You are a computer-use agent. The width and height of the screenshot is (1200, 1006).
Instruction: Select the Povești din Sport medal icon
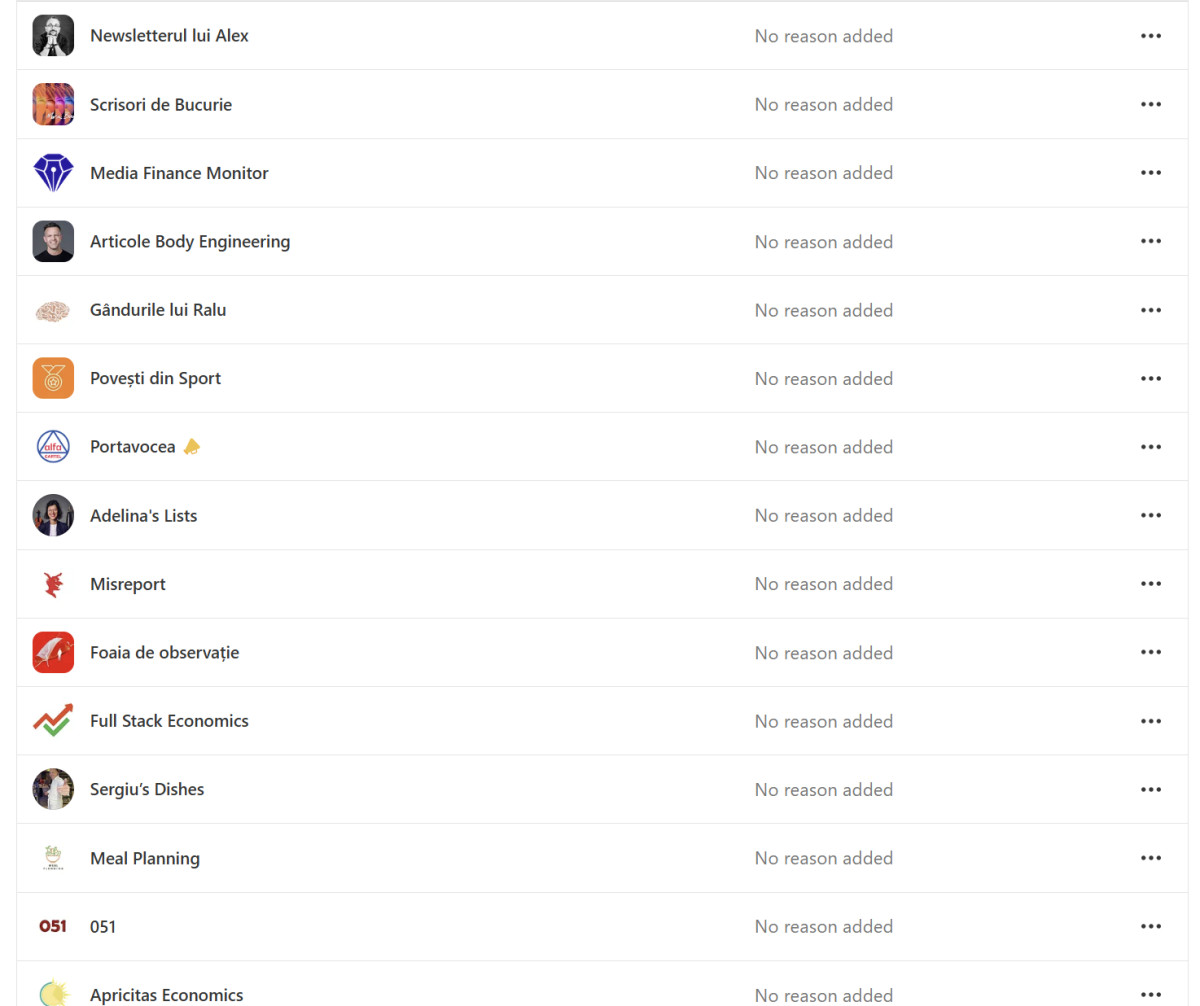click(53, 378)
